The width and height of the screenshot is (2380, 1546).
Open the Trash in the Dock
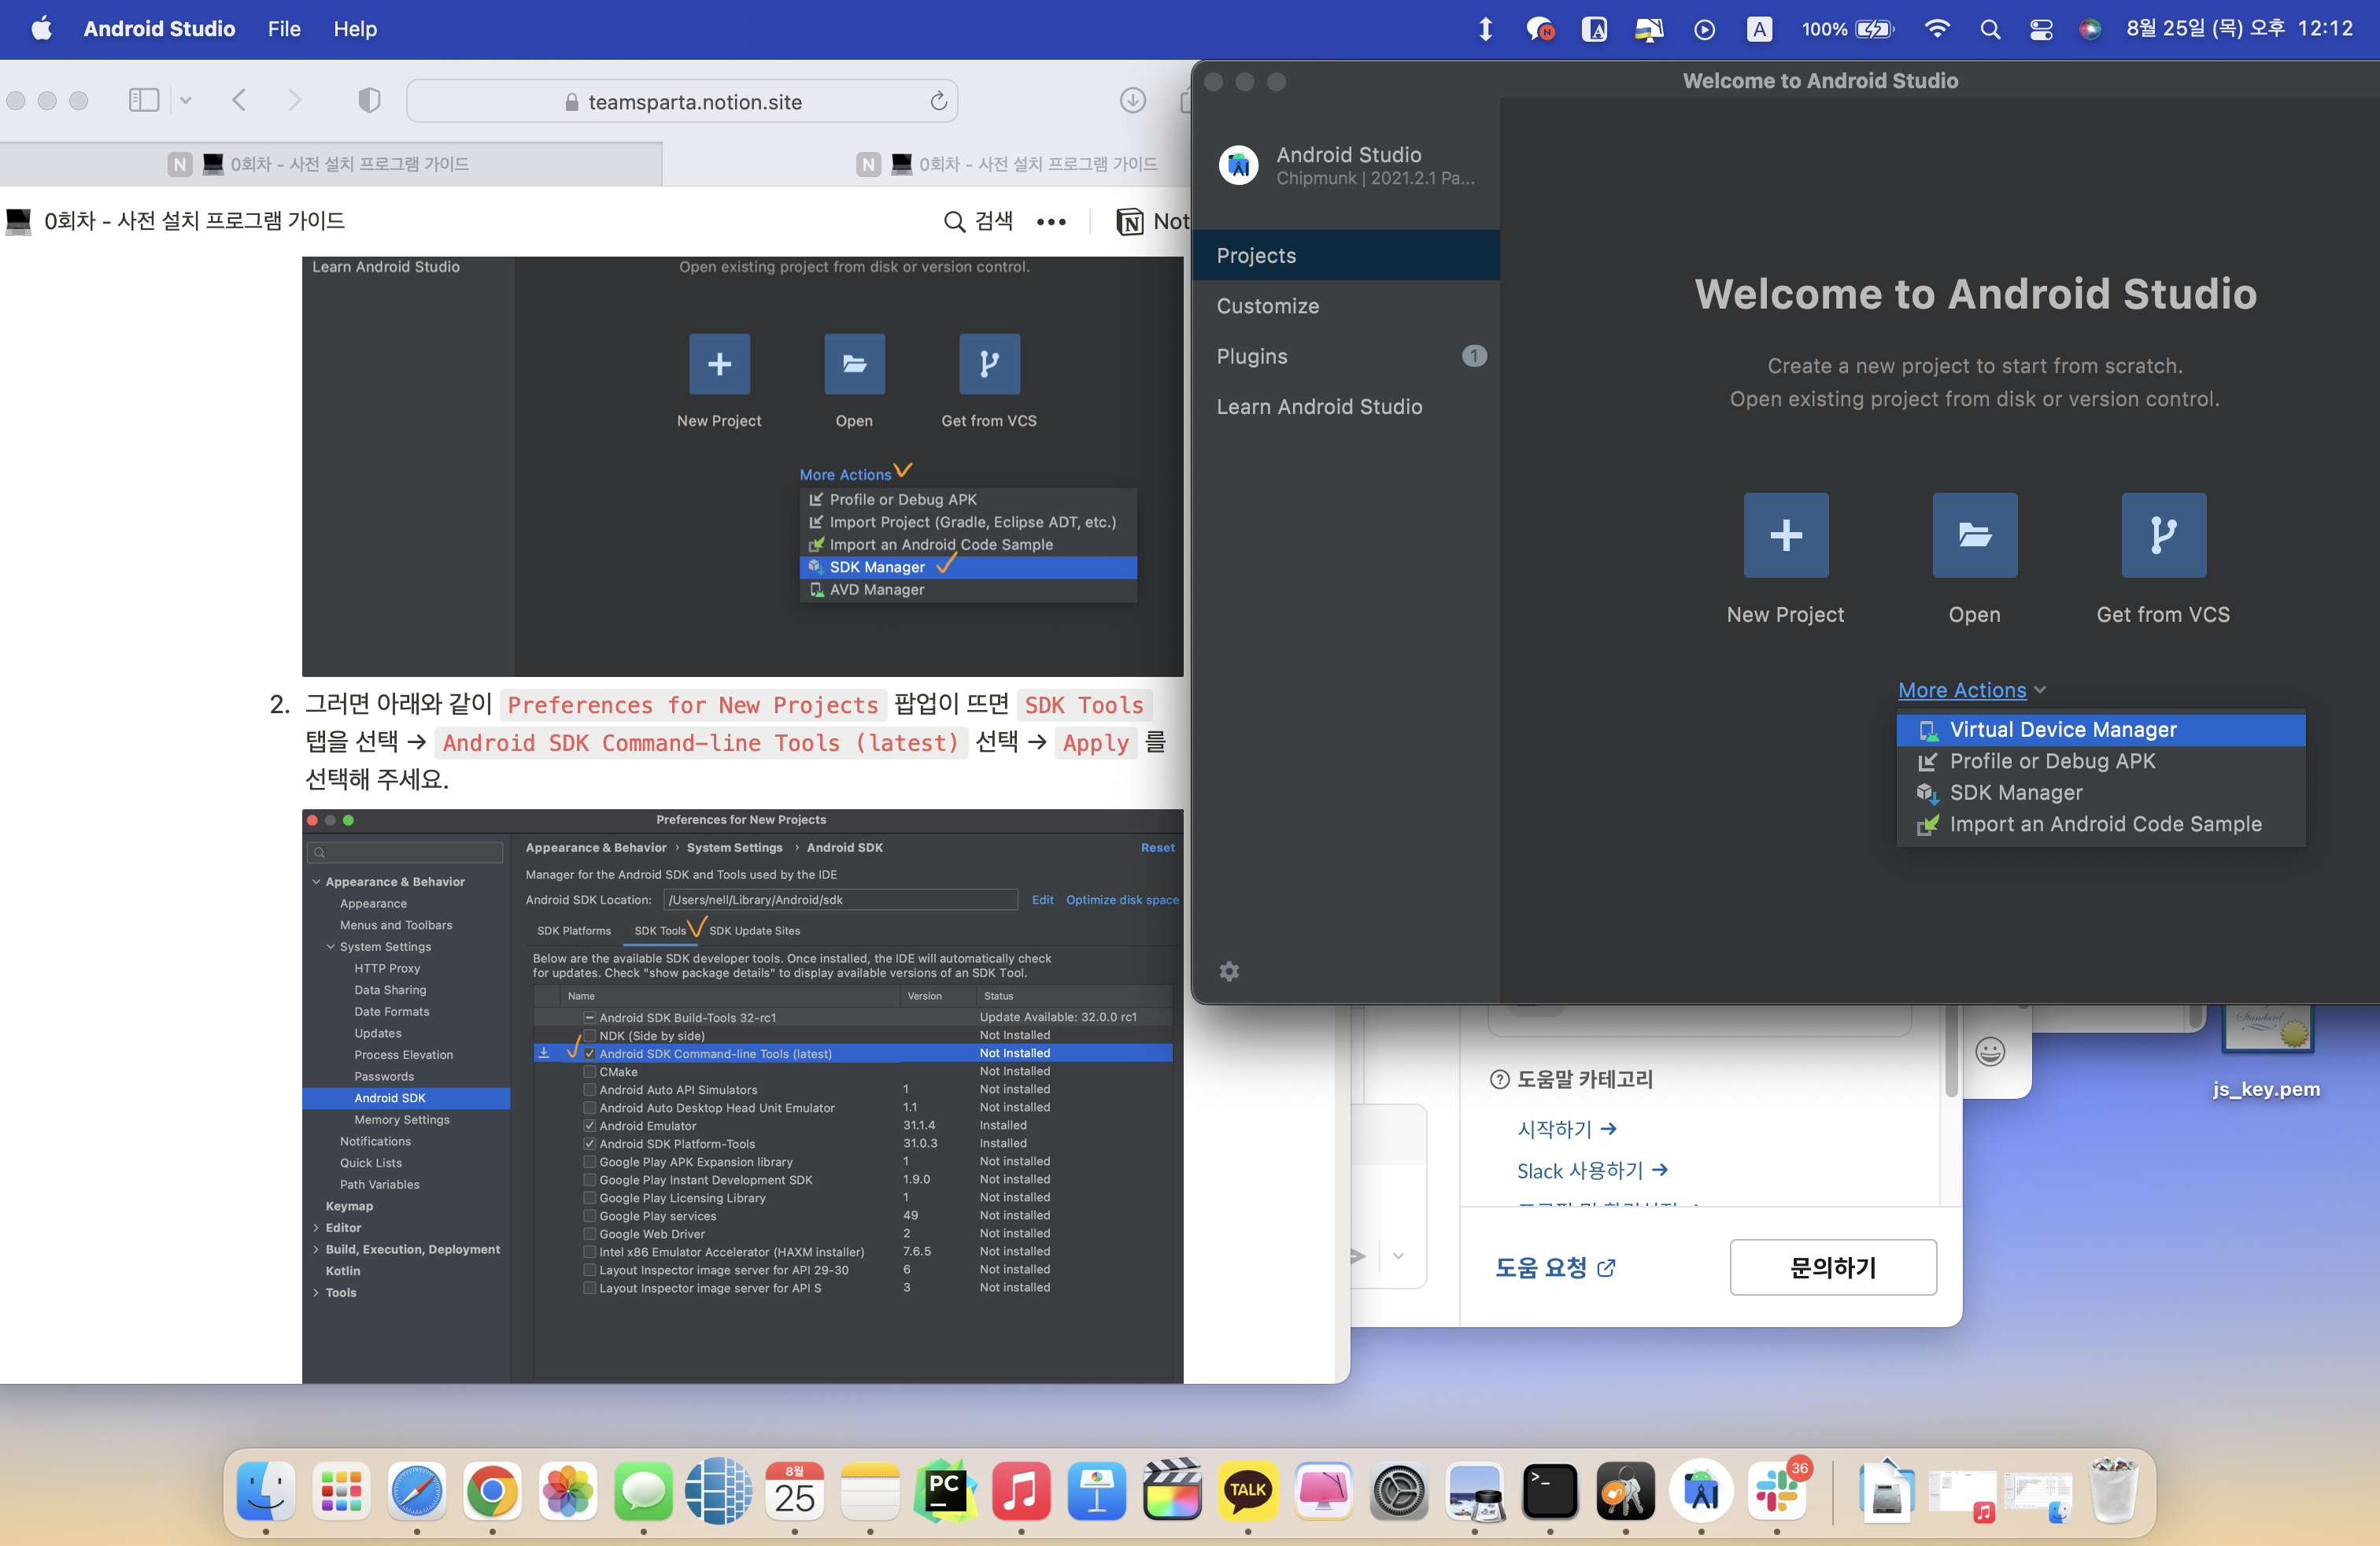(2113, 1490)
